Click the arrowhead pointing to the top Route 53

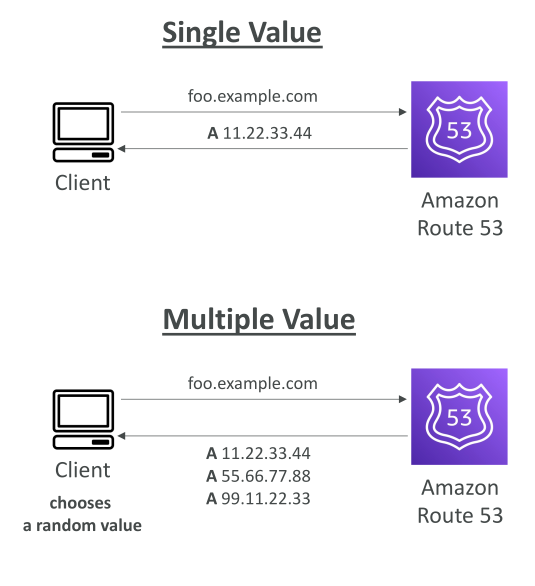tap(402, 112)
